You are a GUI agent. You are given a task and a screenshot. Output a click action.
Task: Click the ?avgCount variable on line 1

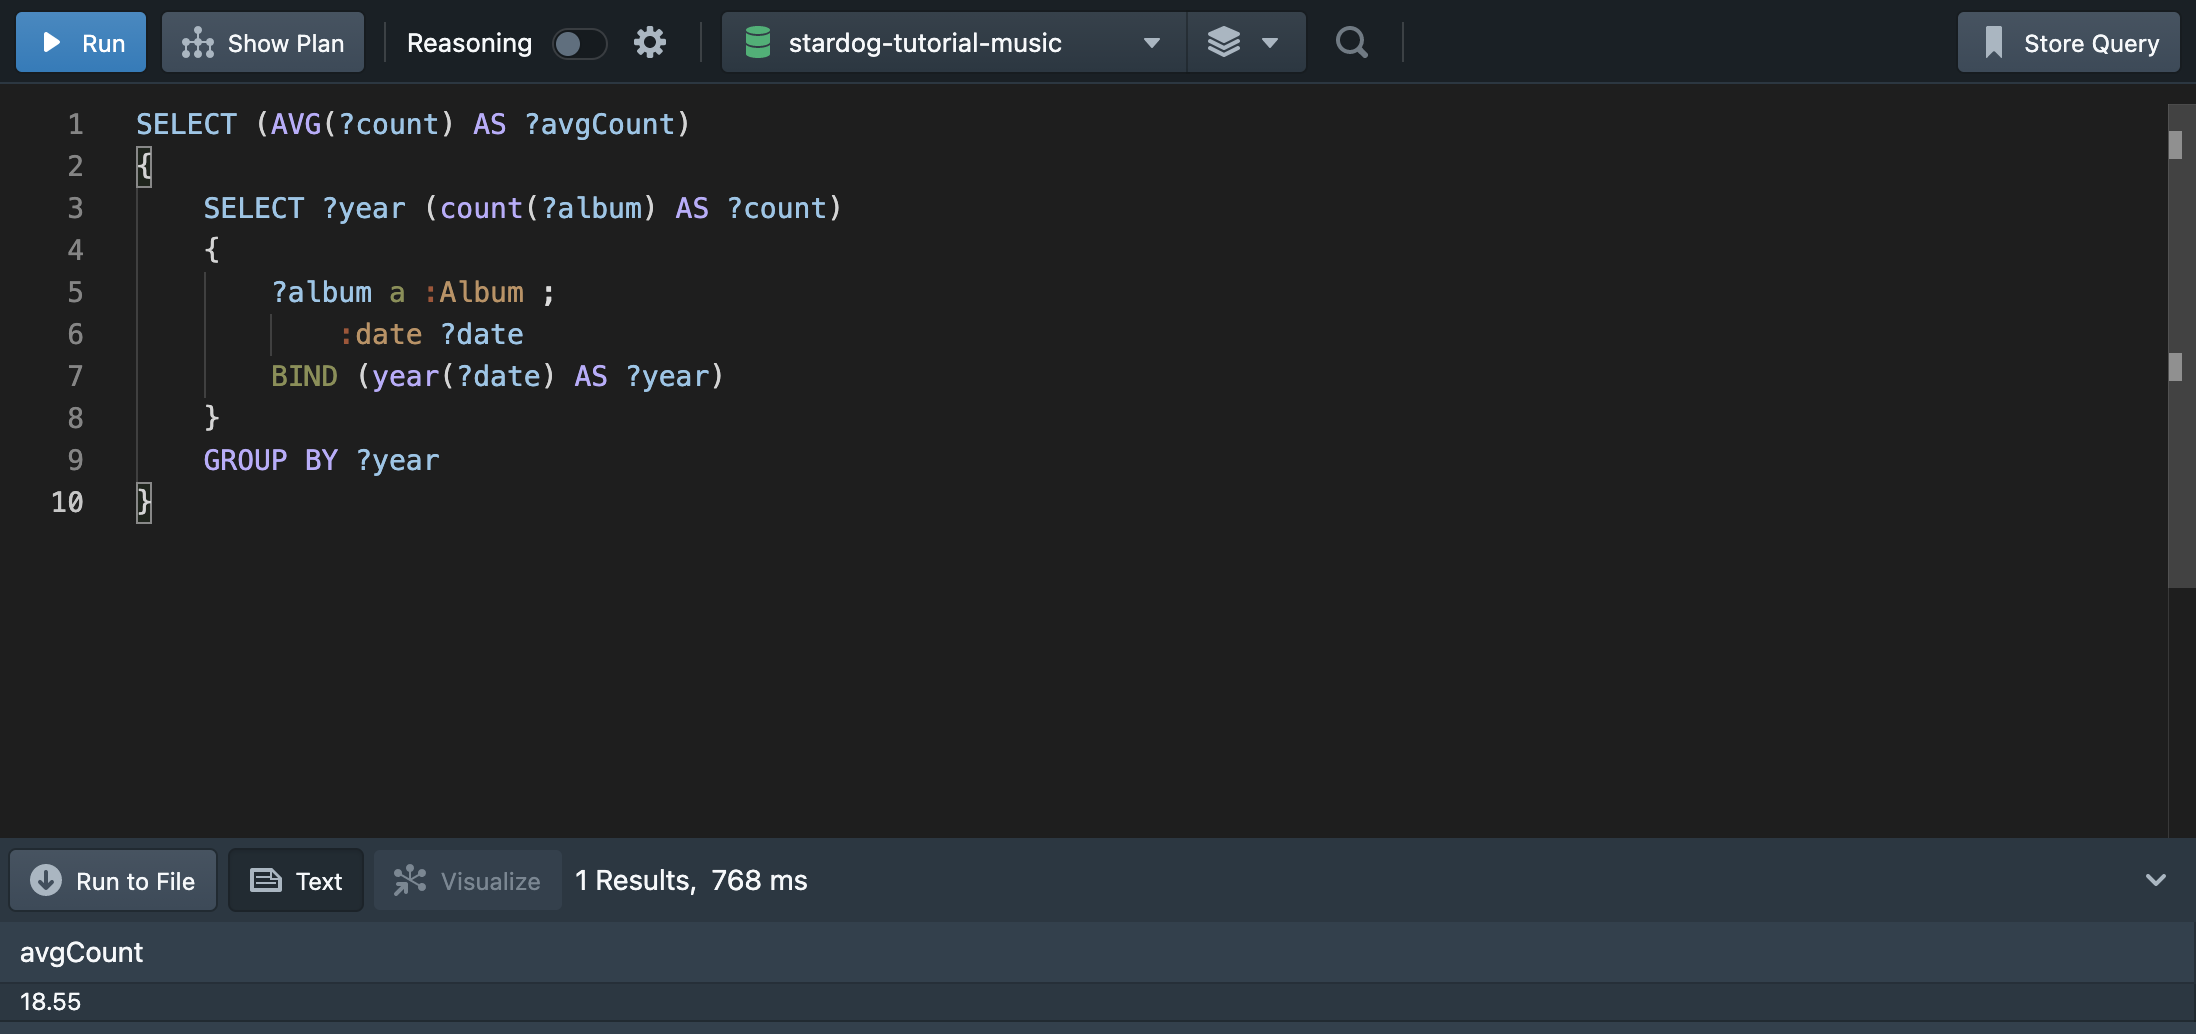(x=600, y=124)
